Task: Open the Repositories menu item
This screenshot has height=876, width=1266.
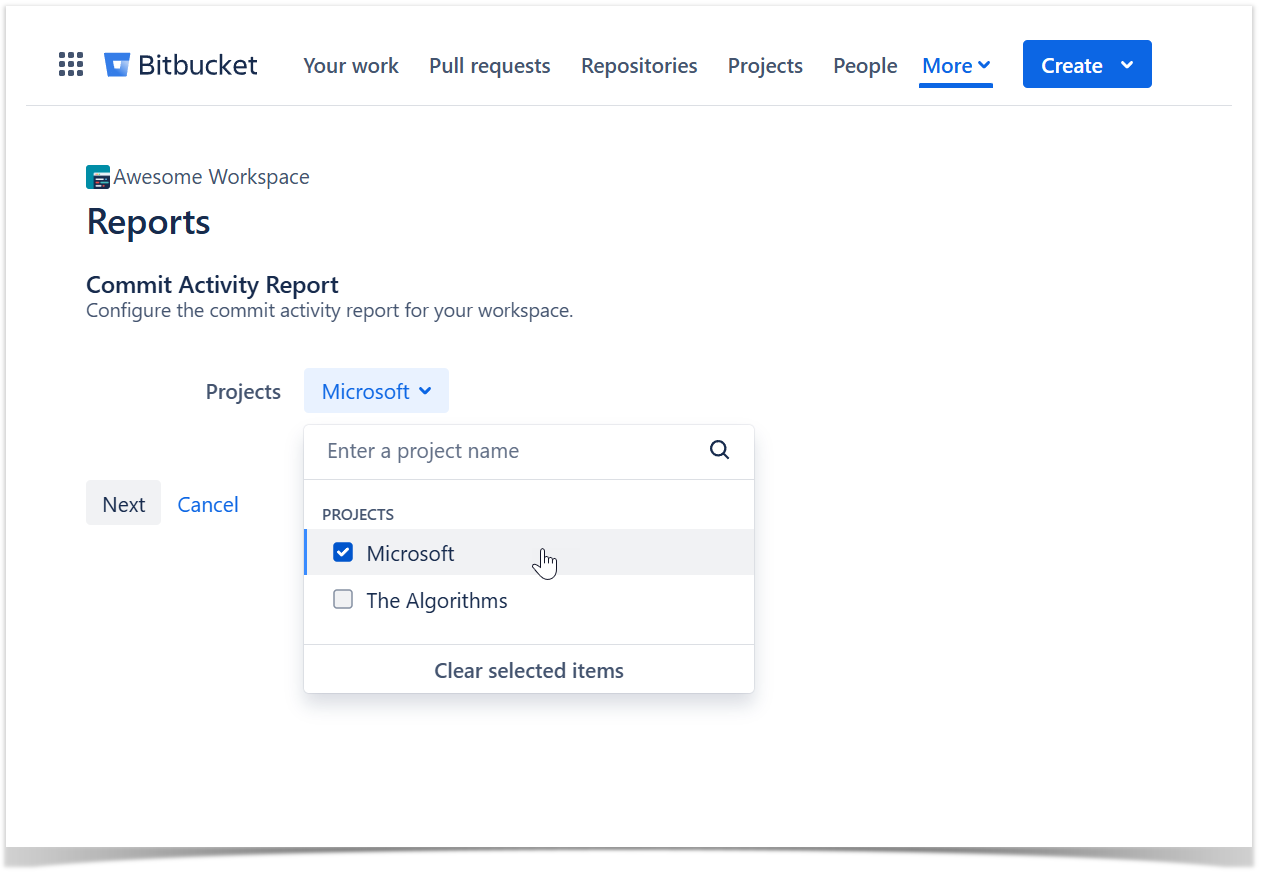Action: pos(639,66)
